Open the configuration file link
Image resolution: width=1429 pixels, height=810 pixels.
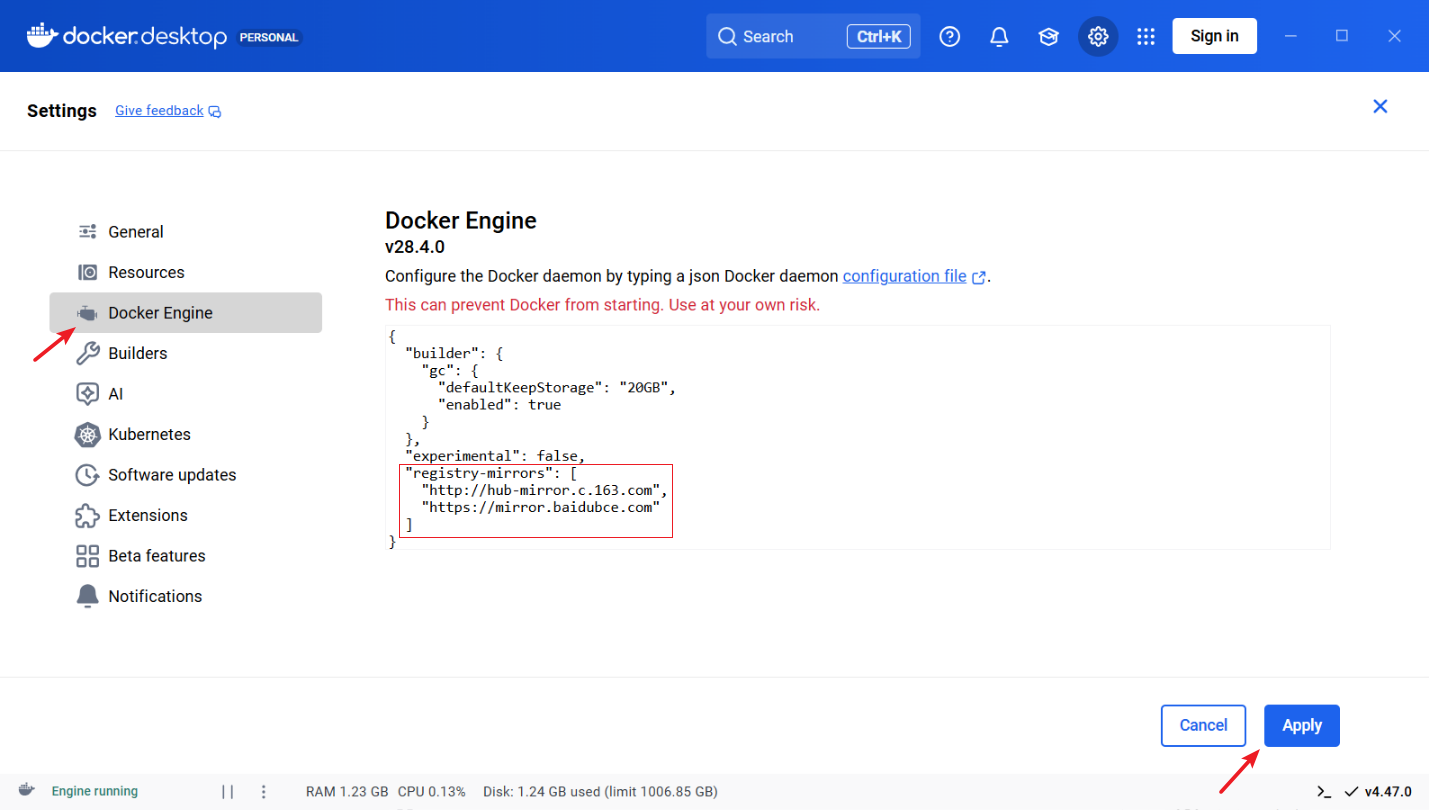point(905,276)
